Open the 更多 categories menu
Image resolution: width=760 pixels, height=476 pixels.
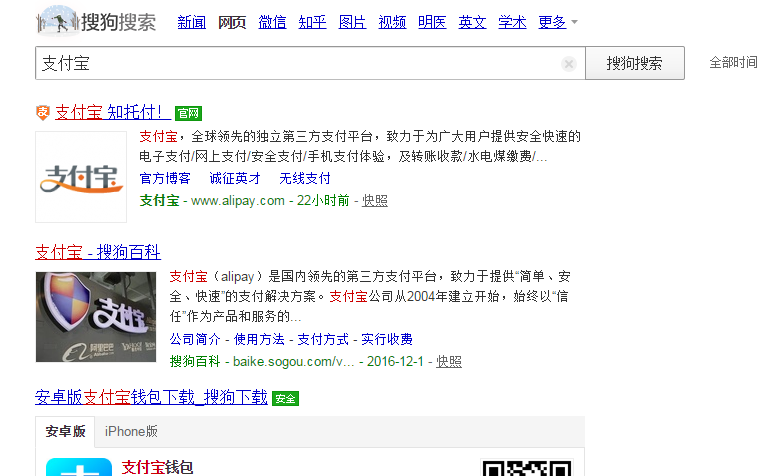[552, 22]
